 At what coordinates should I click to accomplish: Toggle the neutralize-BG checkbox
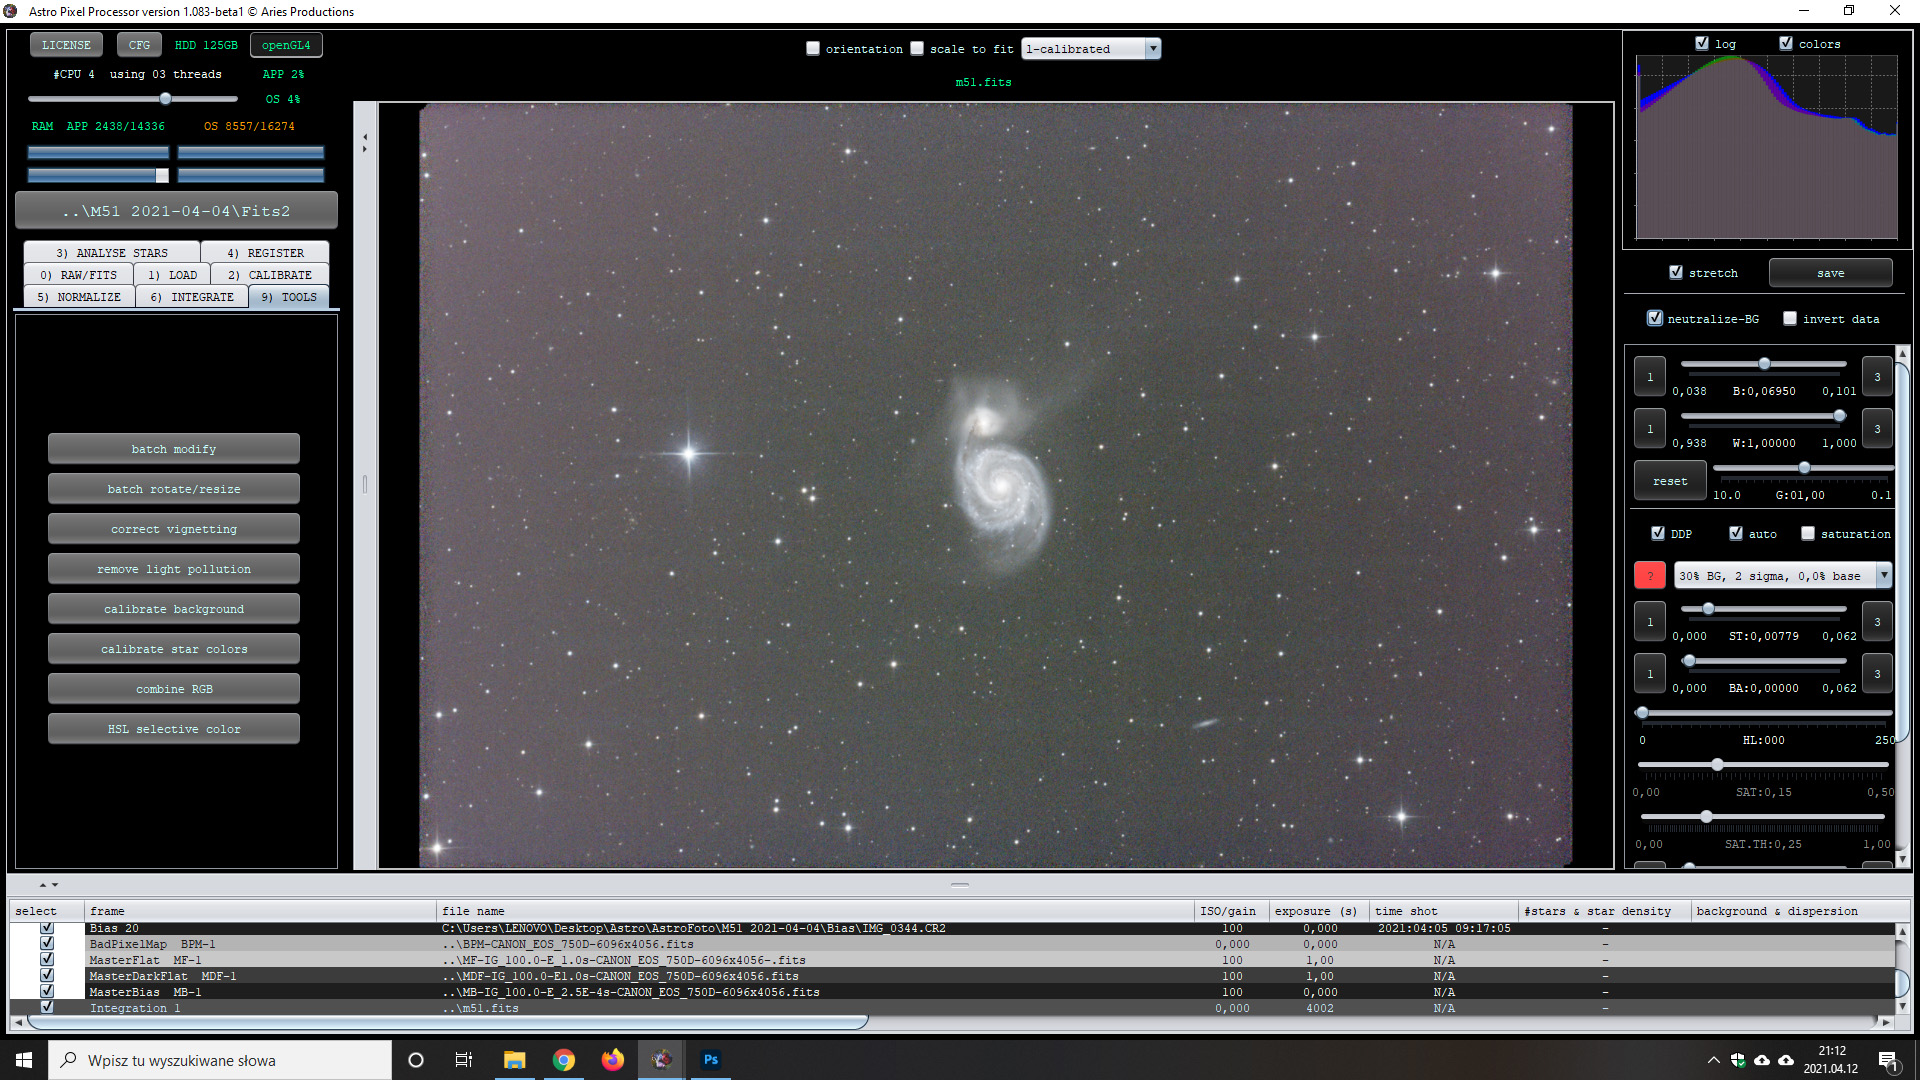click(1655, 318)
